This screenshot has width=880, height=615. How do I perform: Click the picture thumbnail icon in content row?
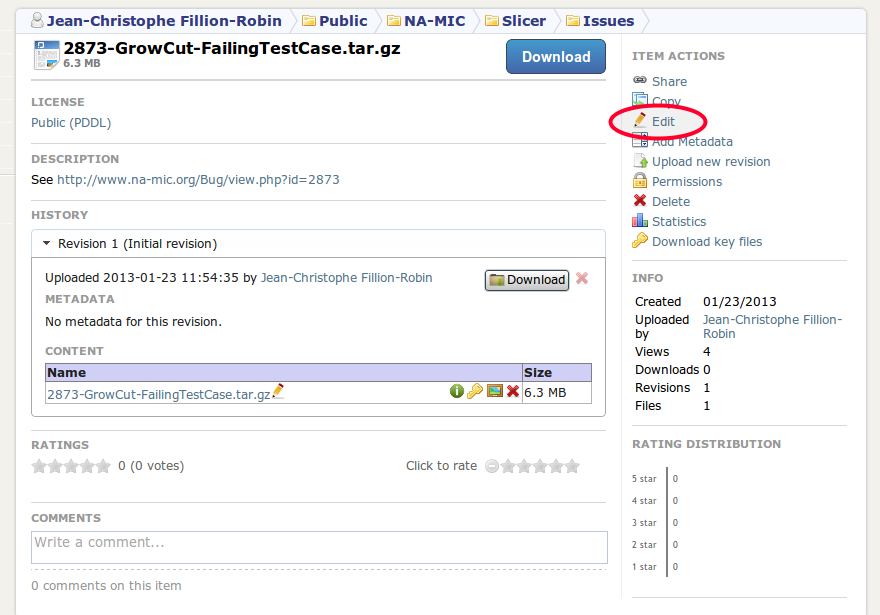tap(494, 392)
